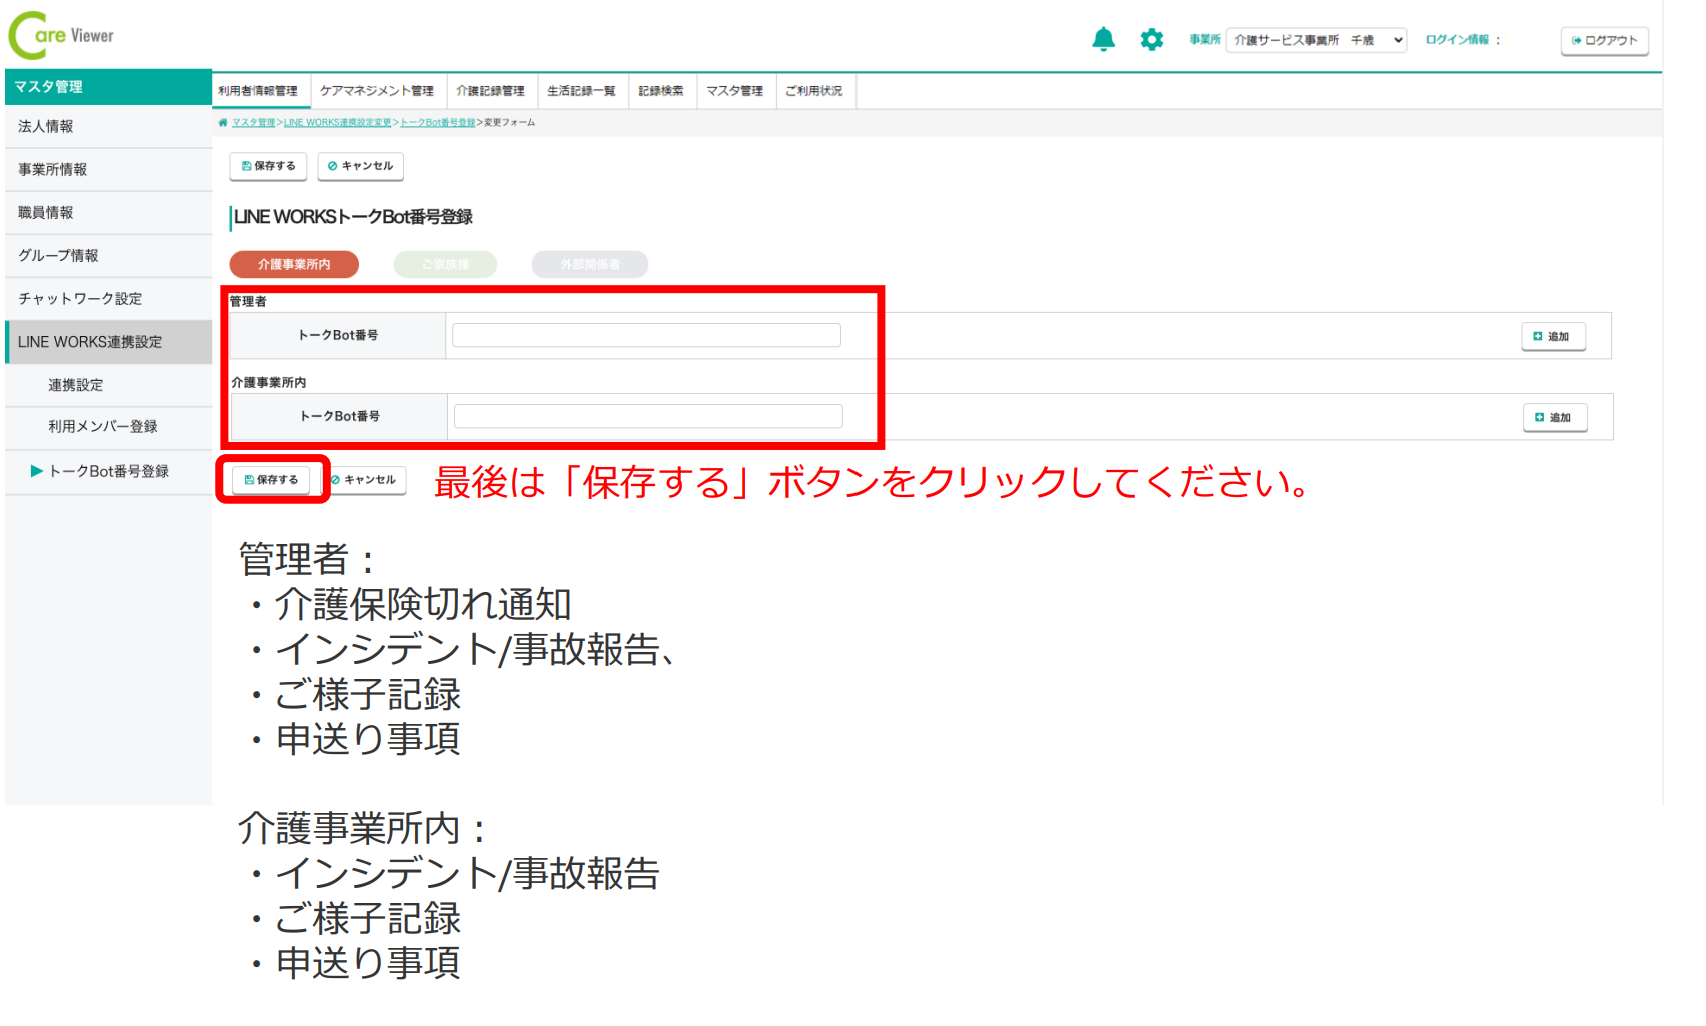Image resolution: width=1706 pixels, height=1026 pixels.
Task: Open settings via the gear icon
Action: 1151,40
